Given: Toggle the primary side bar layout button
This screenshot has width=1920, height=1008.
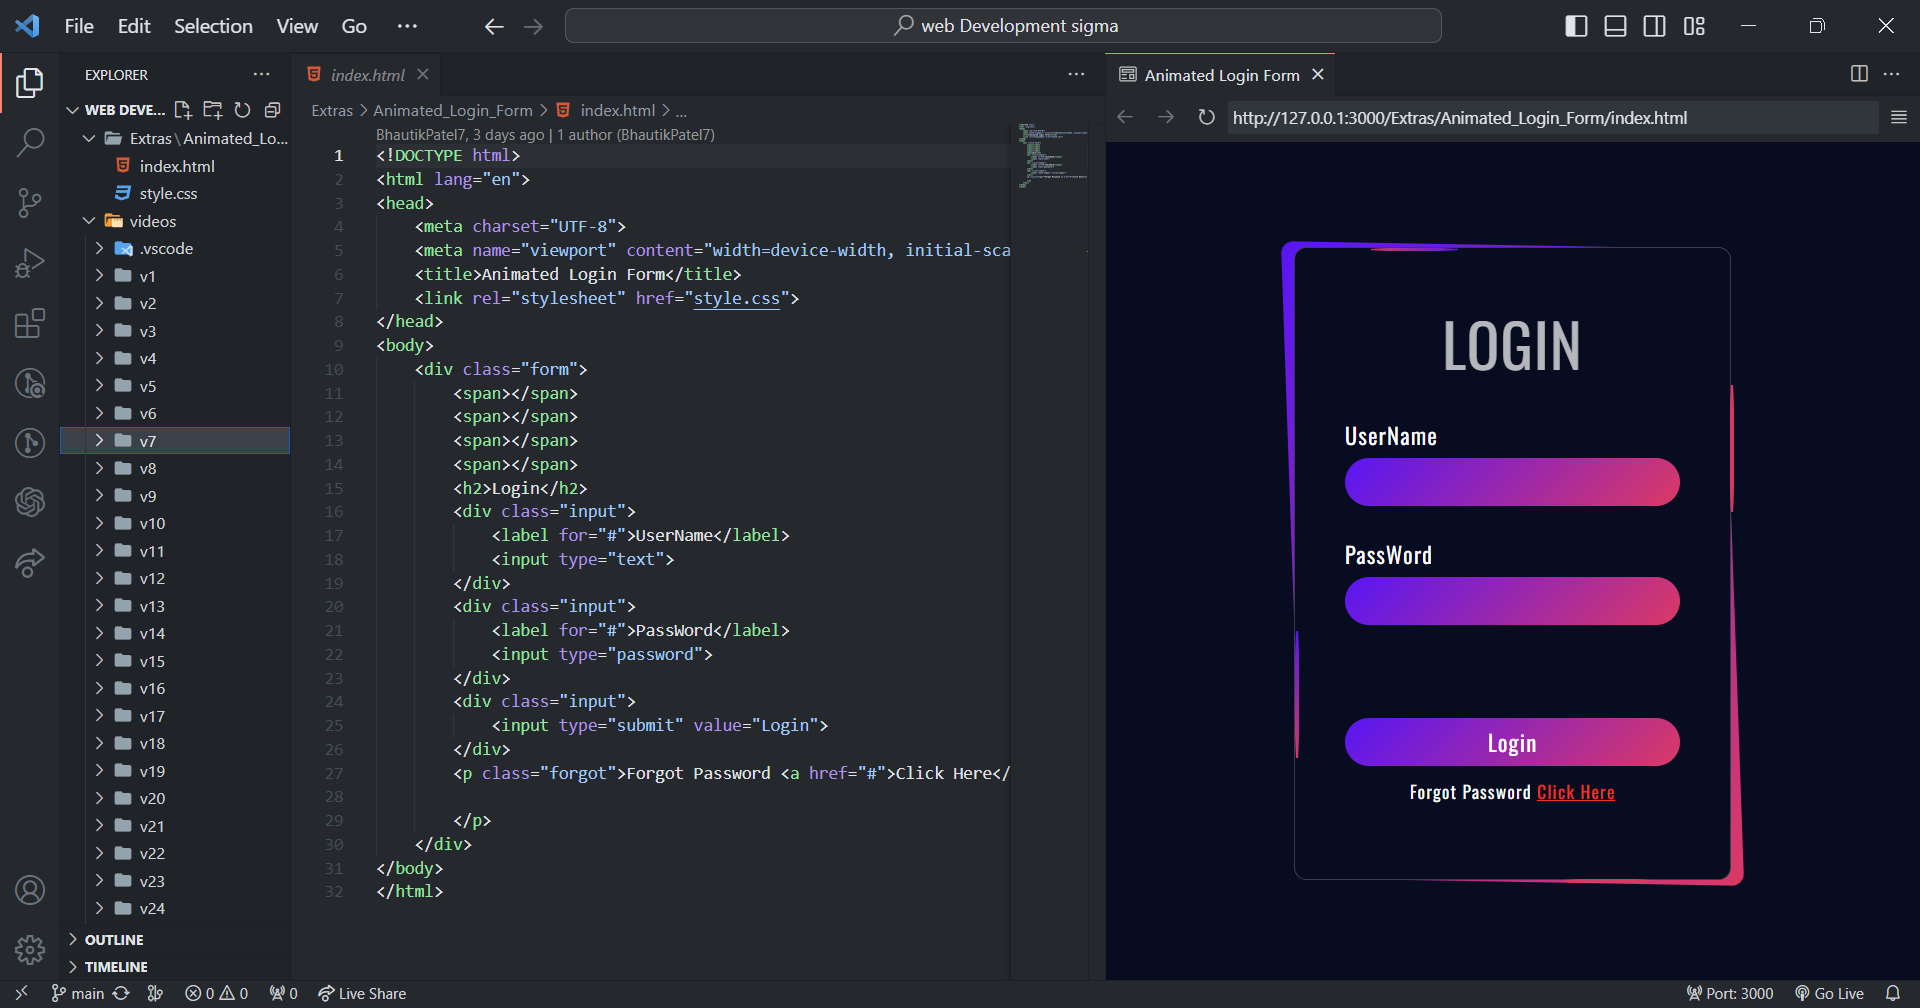Looking at the screenshot, I should pos(1576,26).
